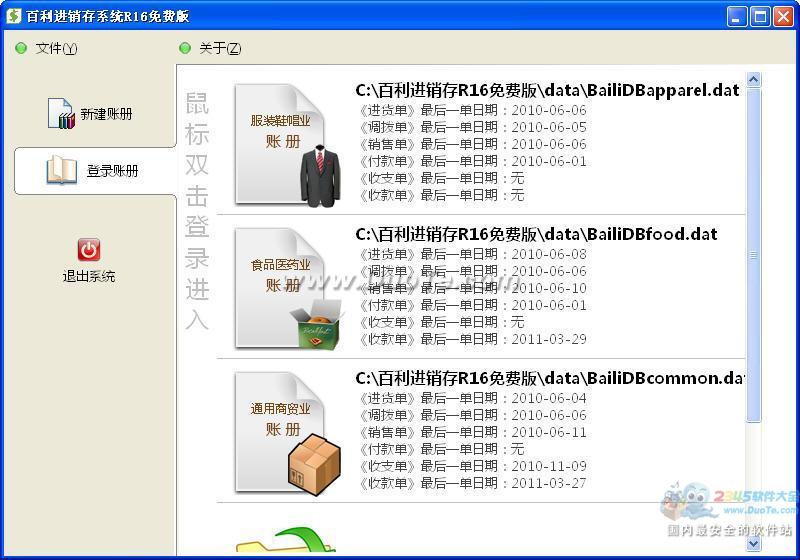Click food 销售单 date 2010-06-10
This screenshot has width=800, height=560.
[x=549, y=288]
